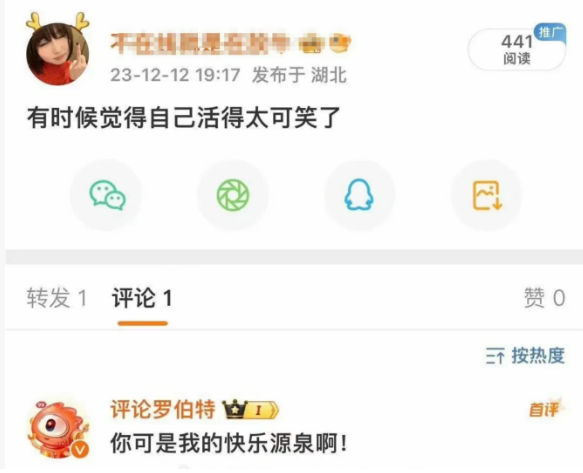
Task: Click the 推广 promotion tag
Action: 550,32
